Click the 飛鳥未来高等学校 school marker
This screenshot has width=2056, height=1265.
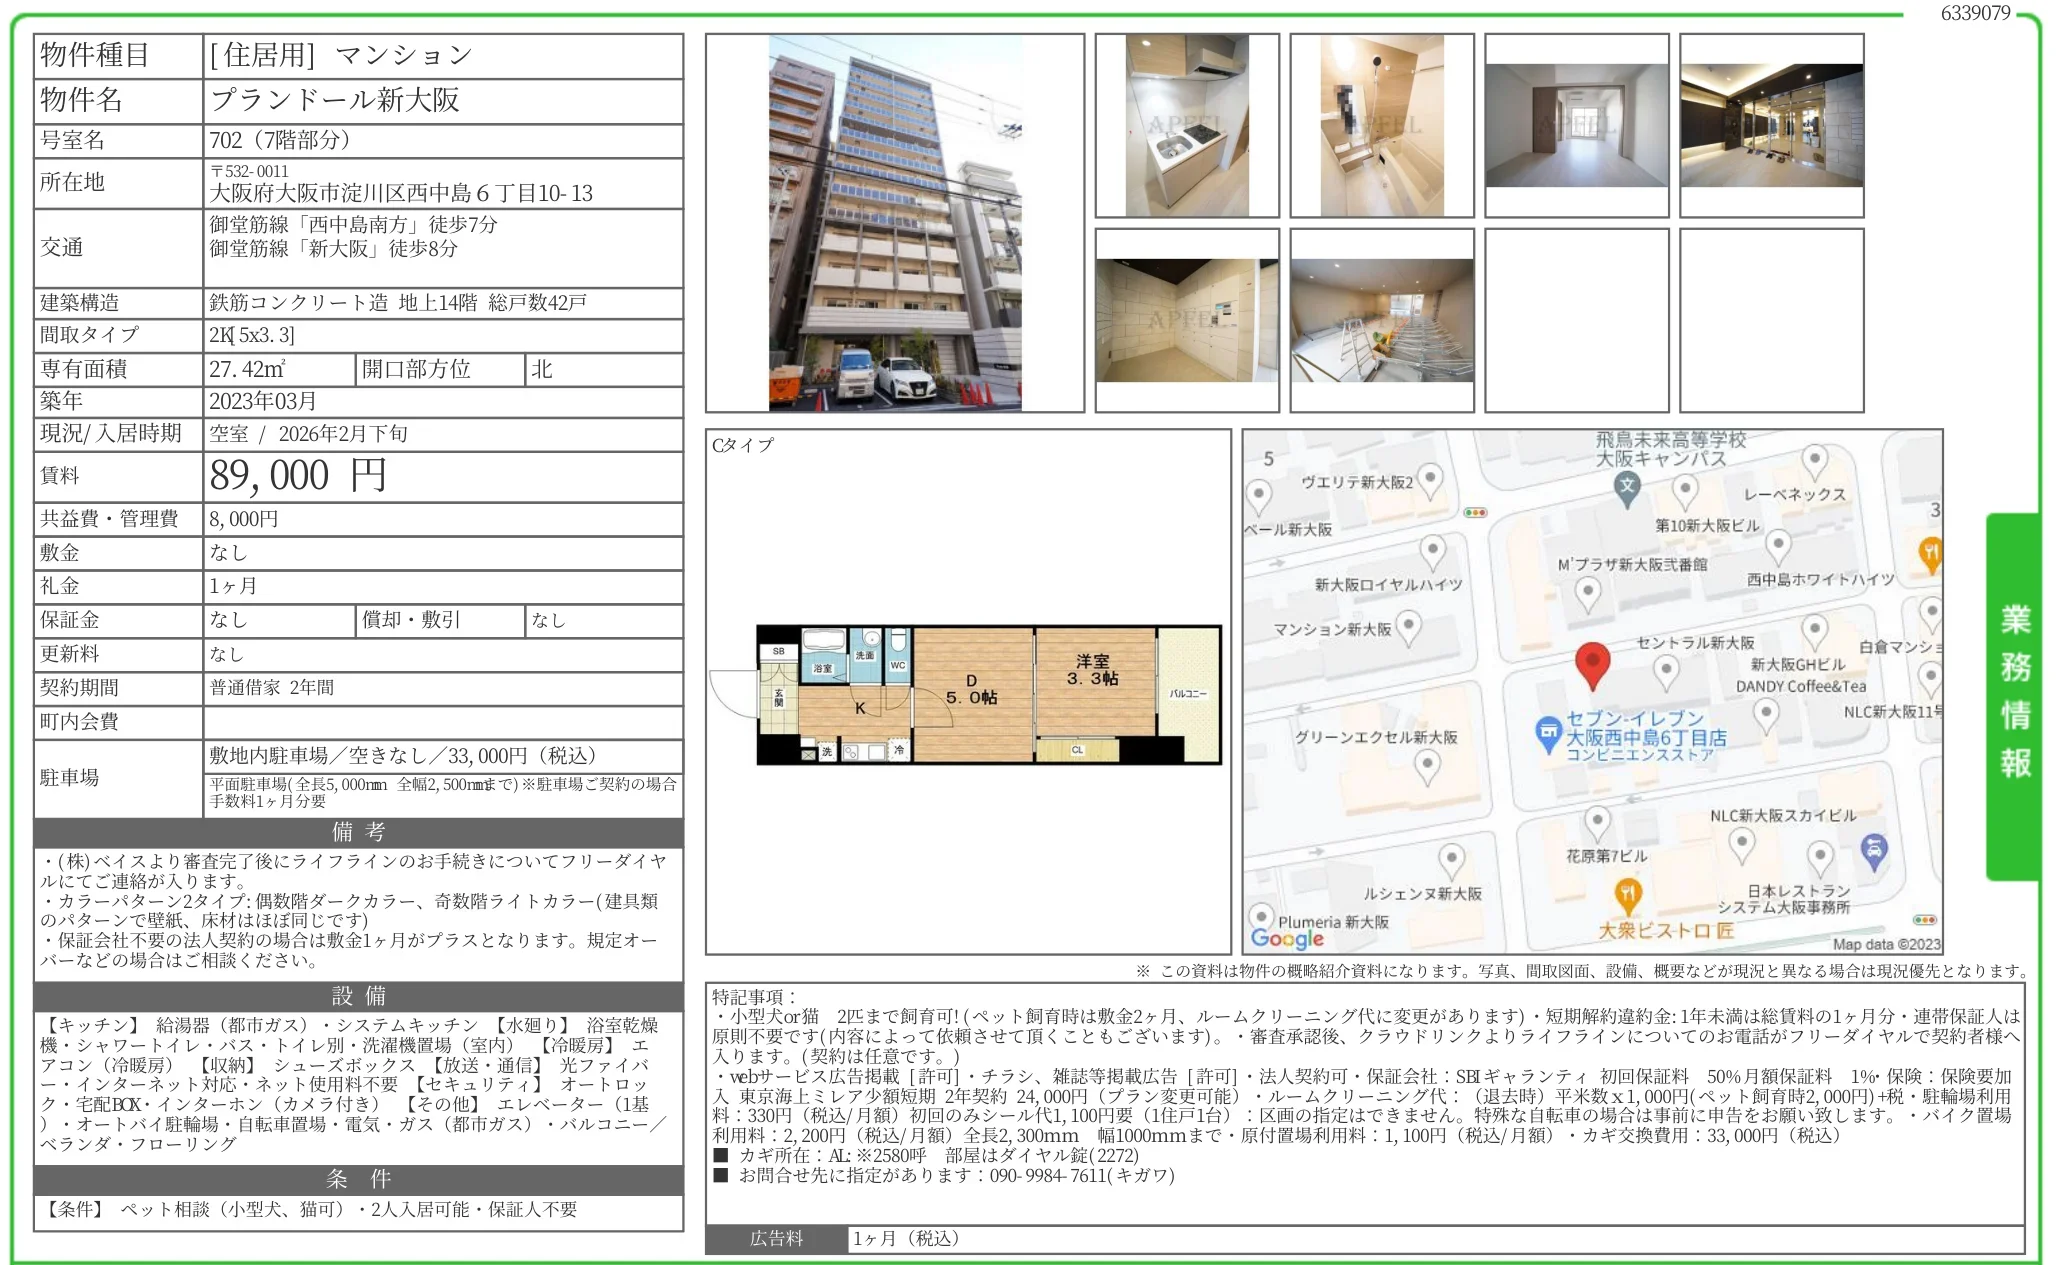1626,487
